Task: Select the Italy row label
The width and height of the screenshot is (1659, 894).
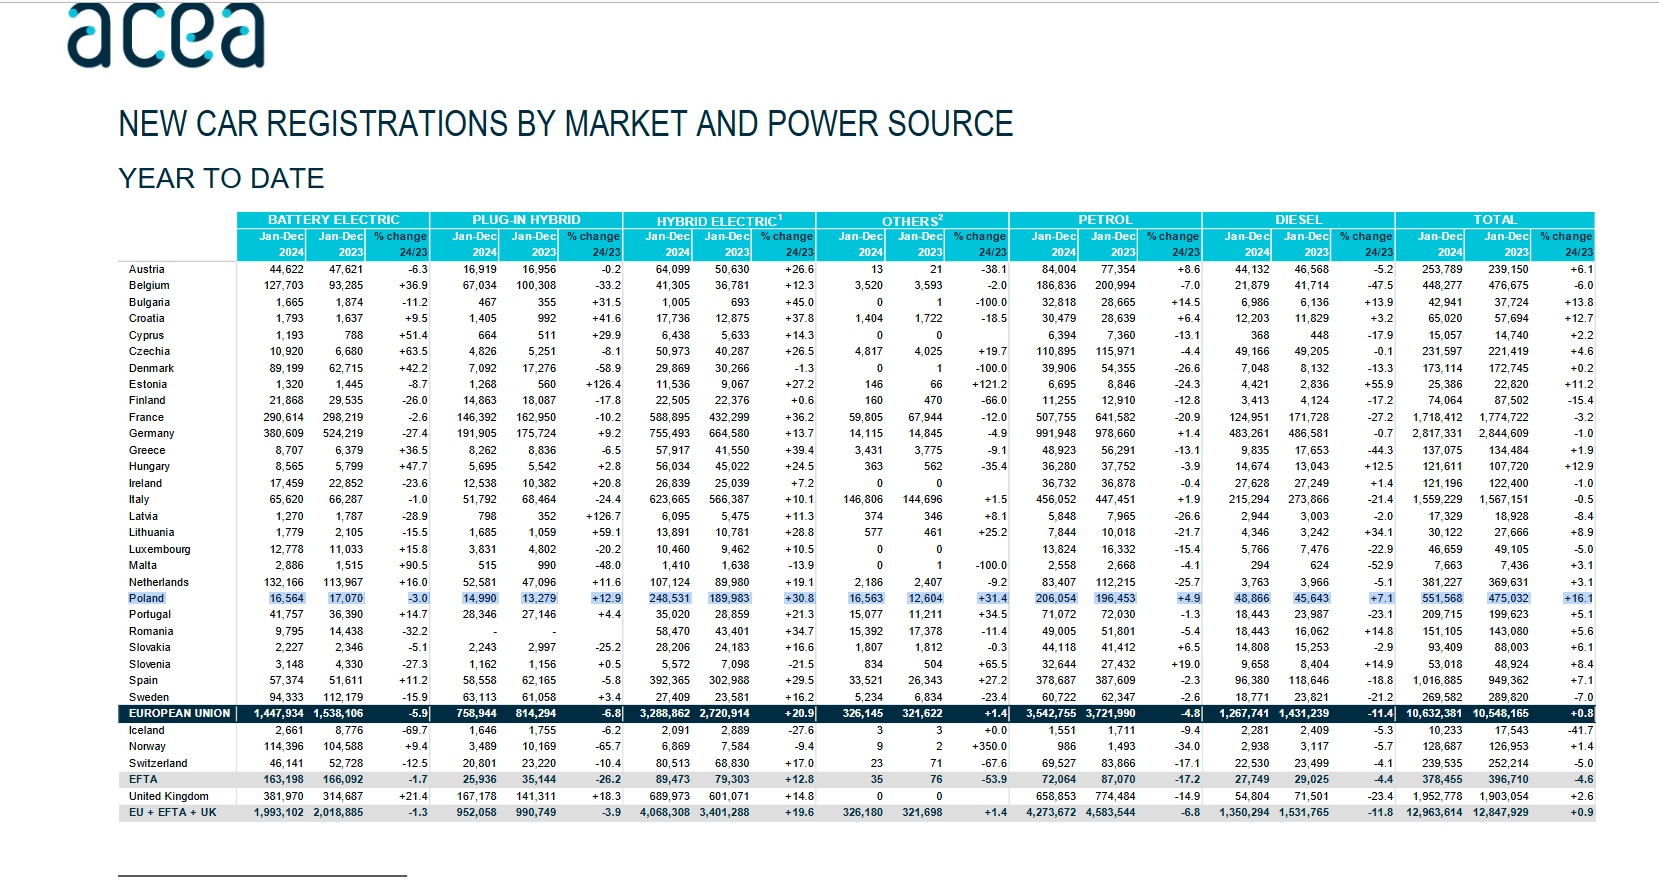Action: coord(139,499)
